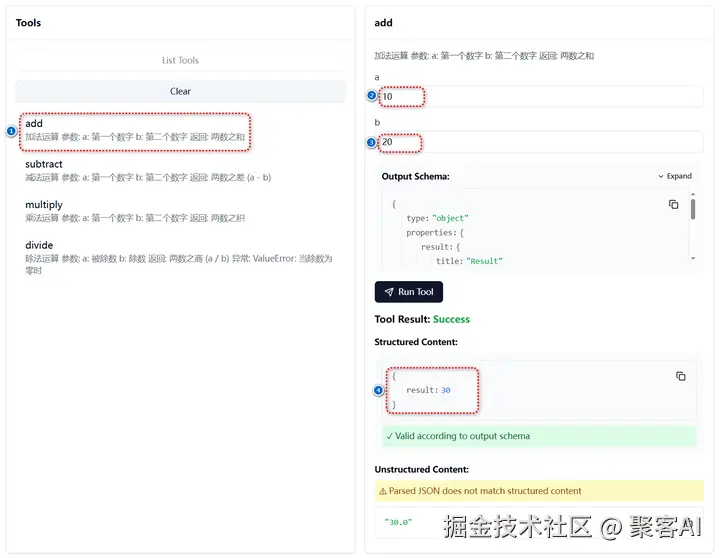Select the subtract tool
Viewport: 720px width, 558px height.
pos(148,170)
